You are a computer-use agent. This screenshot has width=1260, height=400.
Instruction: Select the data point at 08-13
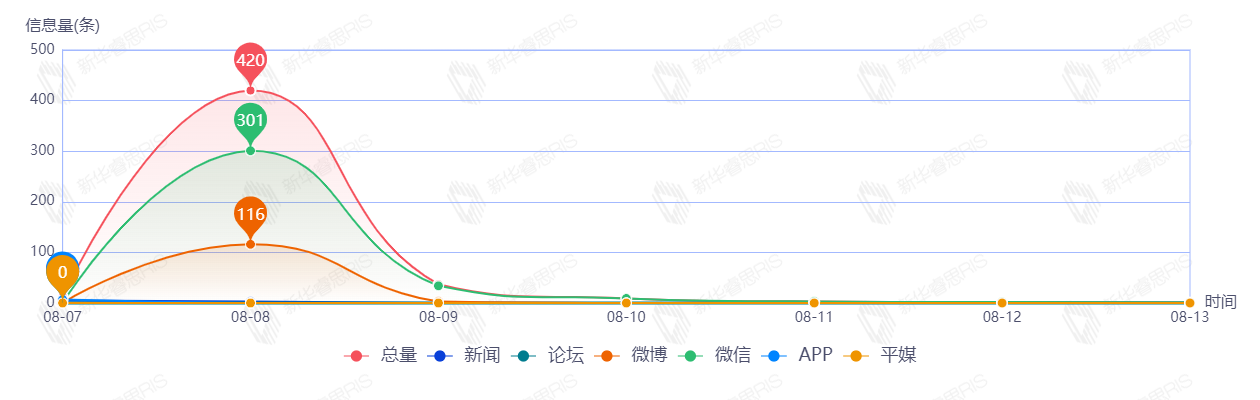pyautogui.click(x=1189, y=303)
